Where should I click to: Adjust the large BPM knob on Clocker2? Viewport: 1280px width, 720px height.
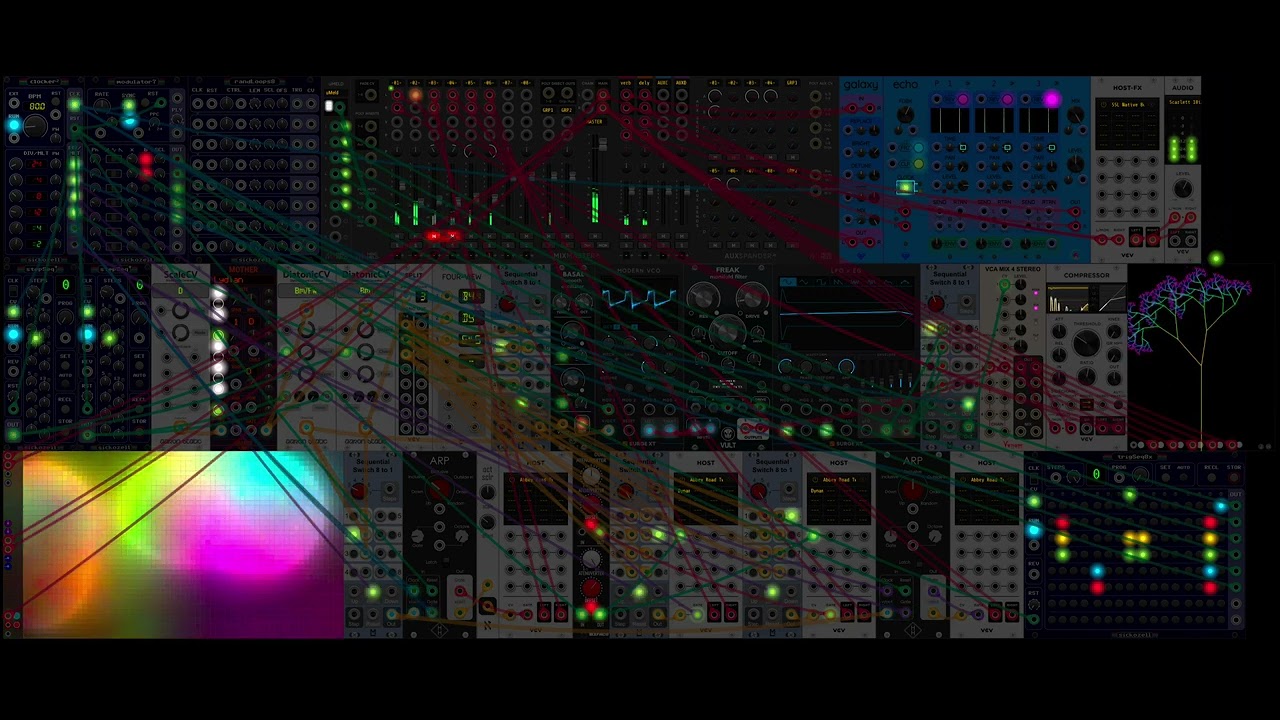click(x=36, y=125)
